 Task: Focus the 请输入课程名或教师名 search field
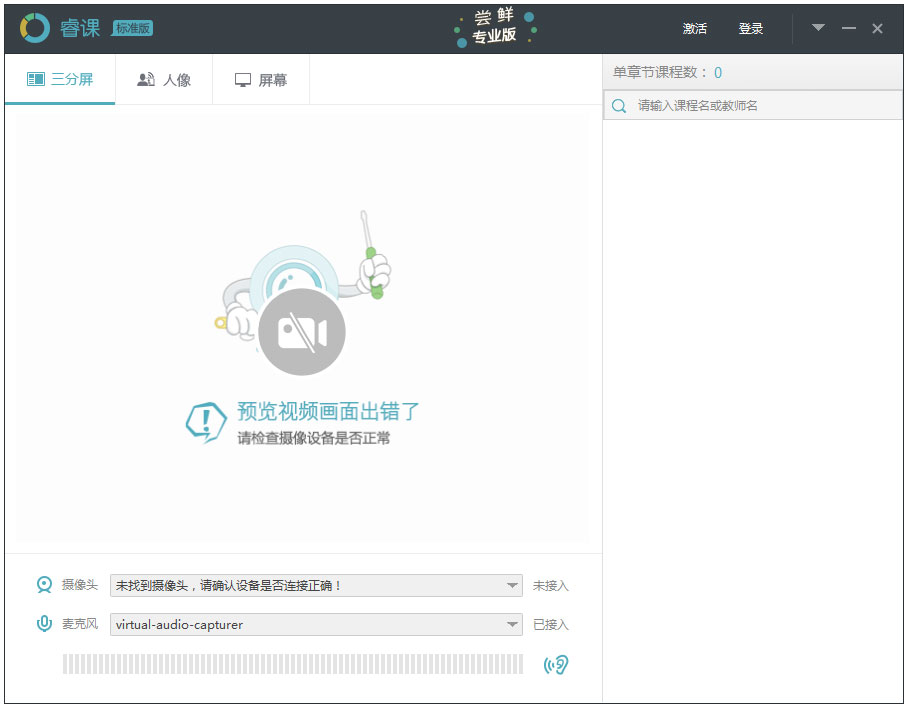pyautogui.click(x=753, y=105)
